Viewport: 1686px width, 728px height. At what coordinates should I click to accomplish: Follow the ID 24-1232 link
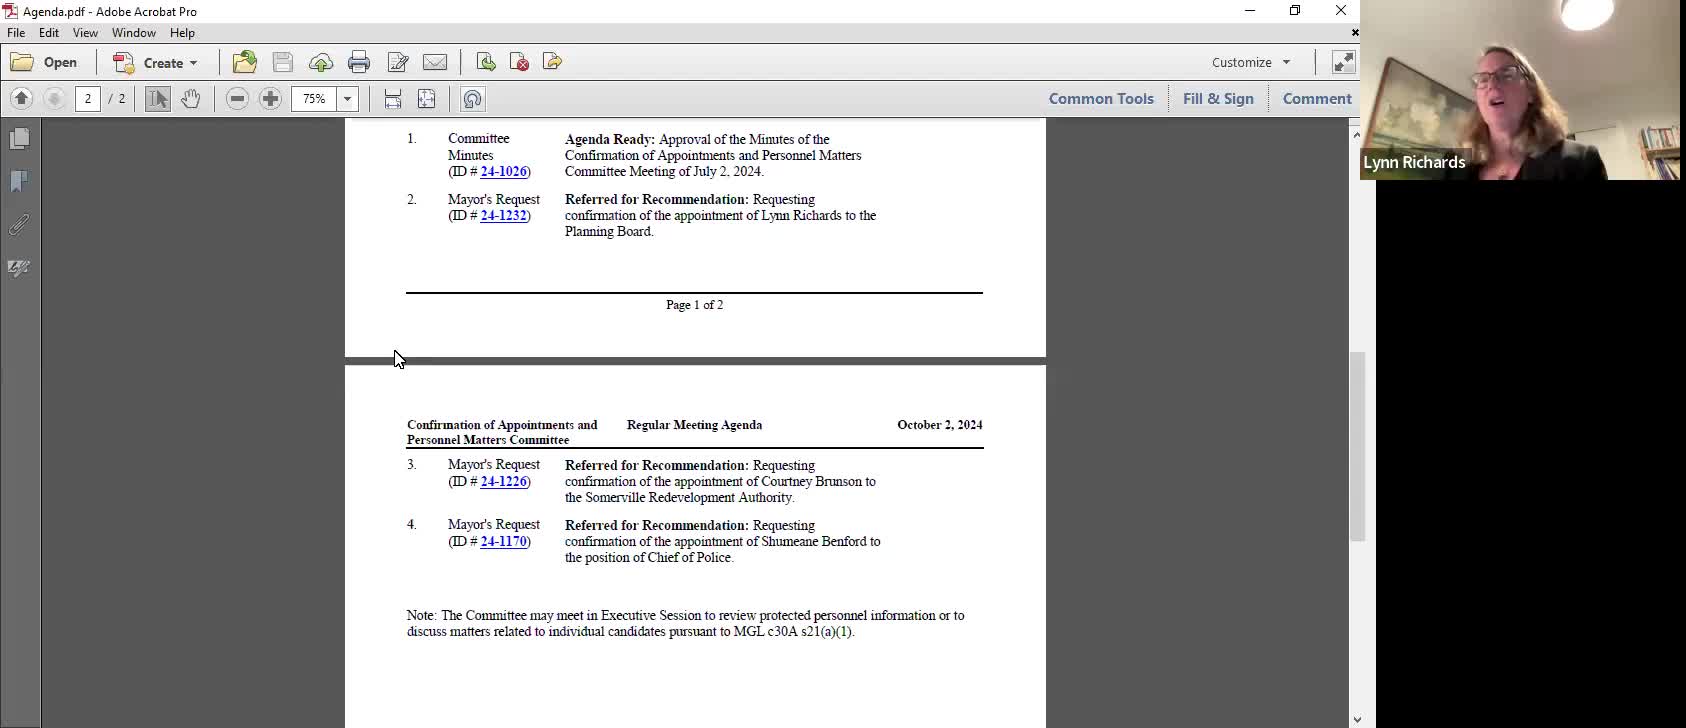pos(503,216)
